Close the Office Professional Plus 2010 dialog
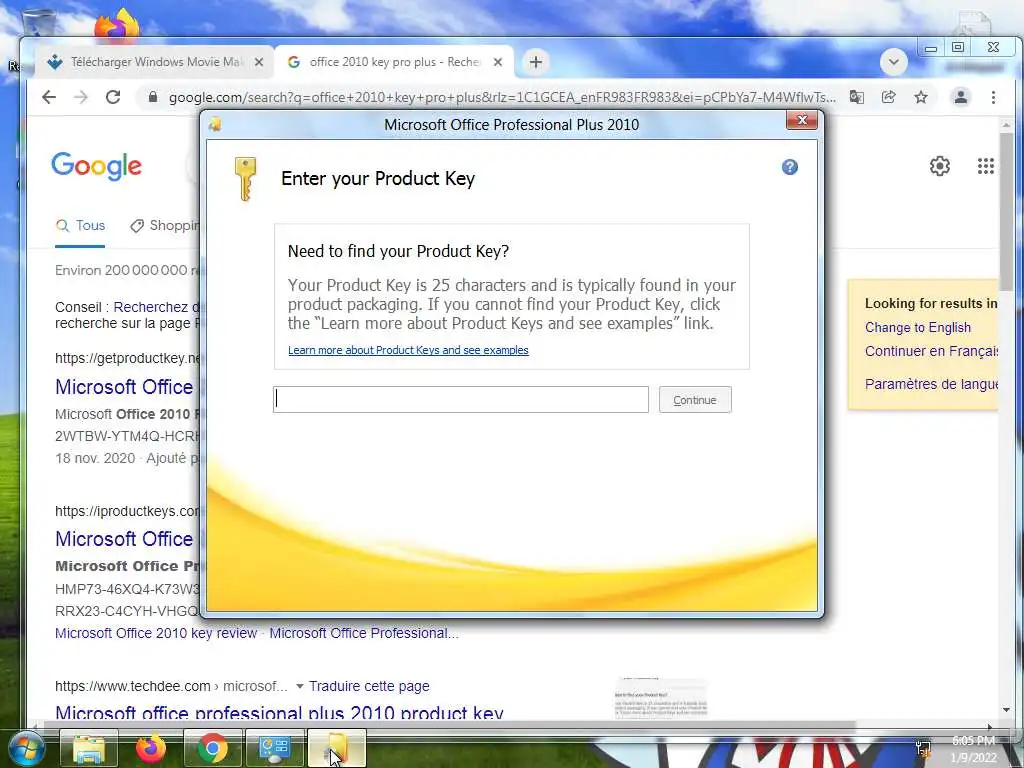Image resolution: width=1024 pixels, height=768 pixels. (801, 120)
